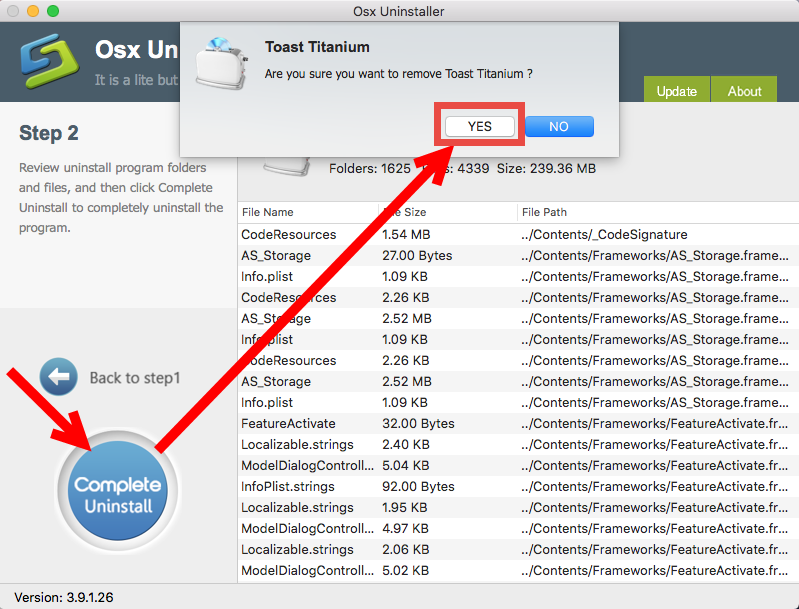Select the ModelDialogControll row sized 4.97 KB
This screenshot has height=609, width=799.
coord(518,528)
